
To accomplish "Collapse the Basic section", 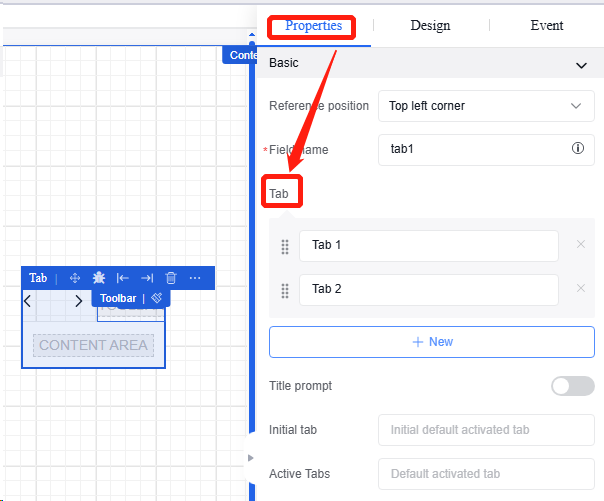I will coord(581,64).
